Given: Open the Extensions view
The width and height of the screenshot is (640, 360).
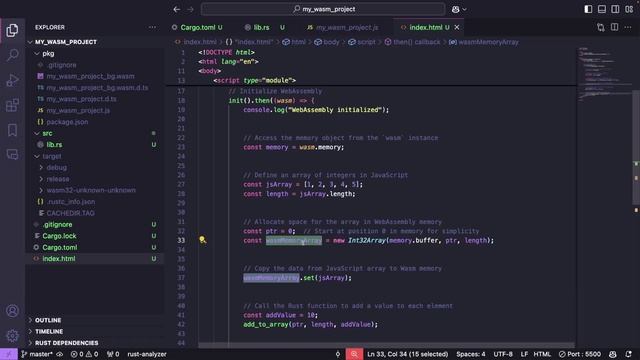Looking at the screenshot, I should pos(12,105).
